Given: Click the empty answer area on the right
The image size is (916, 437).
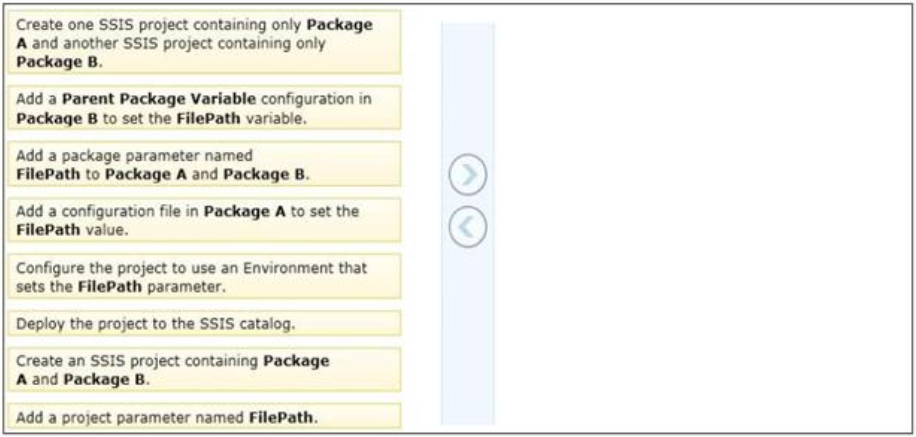Looking at the screenshot, I should [x=701, y=224].
